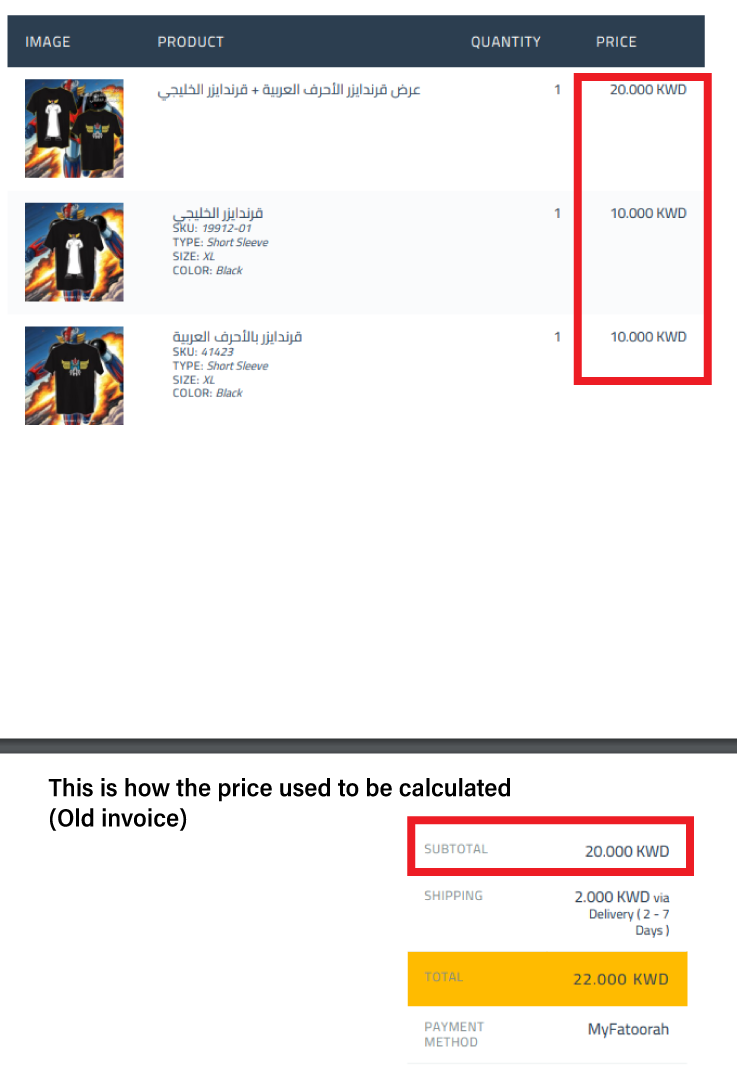Click the product title above SKU 19912-01

[218, 213]
